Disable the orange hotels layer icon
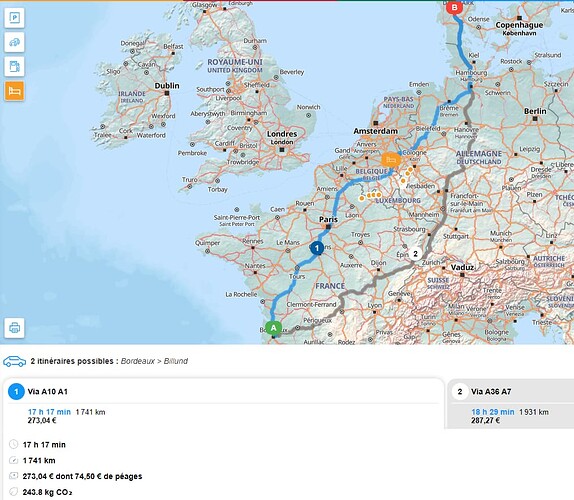574x500 pixels. (14, 91)
